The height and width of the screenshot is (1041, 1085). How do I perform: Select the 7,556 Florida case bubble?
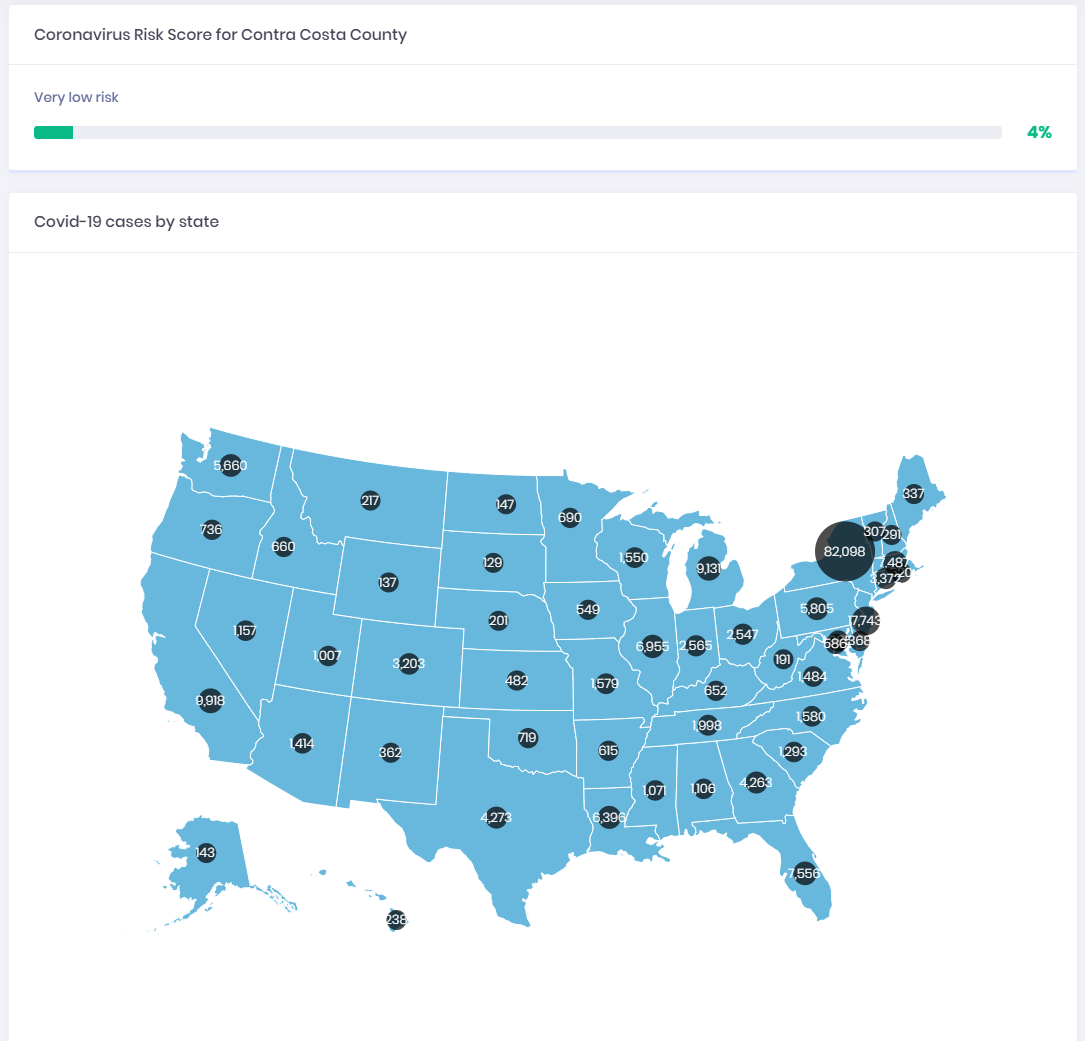[x=804, y=873]
